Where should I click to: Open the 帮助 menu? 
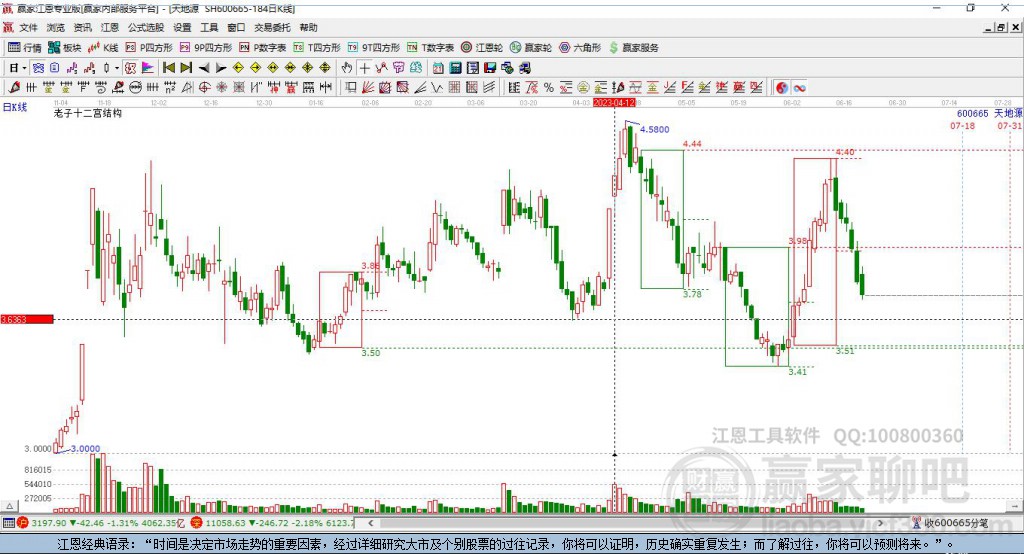point(308,27)
